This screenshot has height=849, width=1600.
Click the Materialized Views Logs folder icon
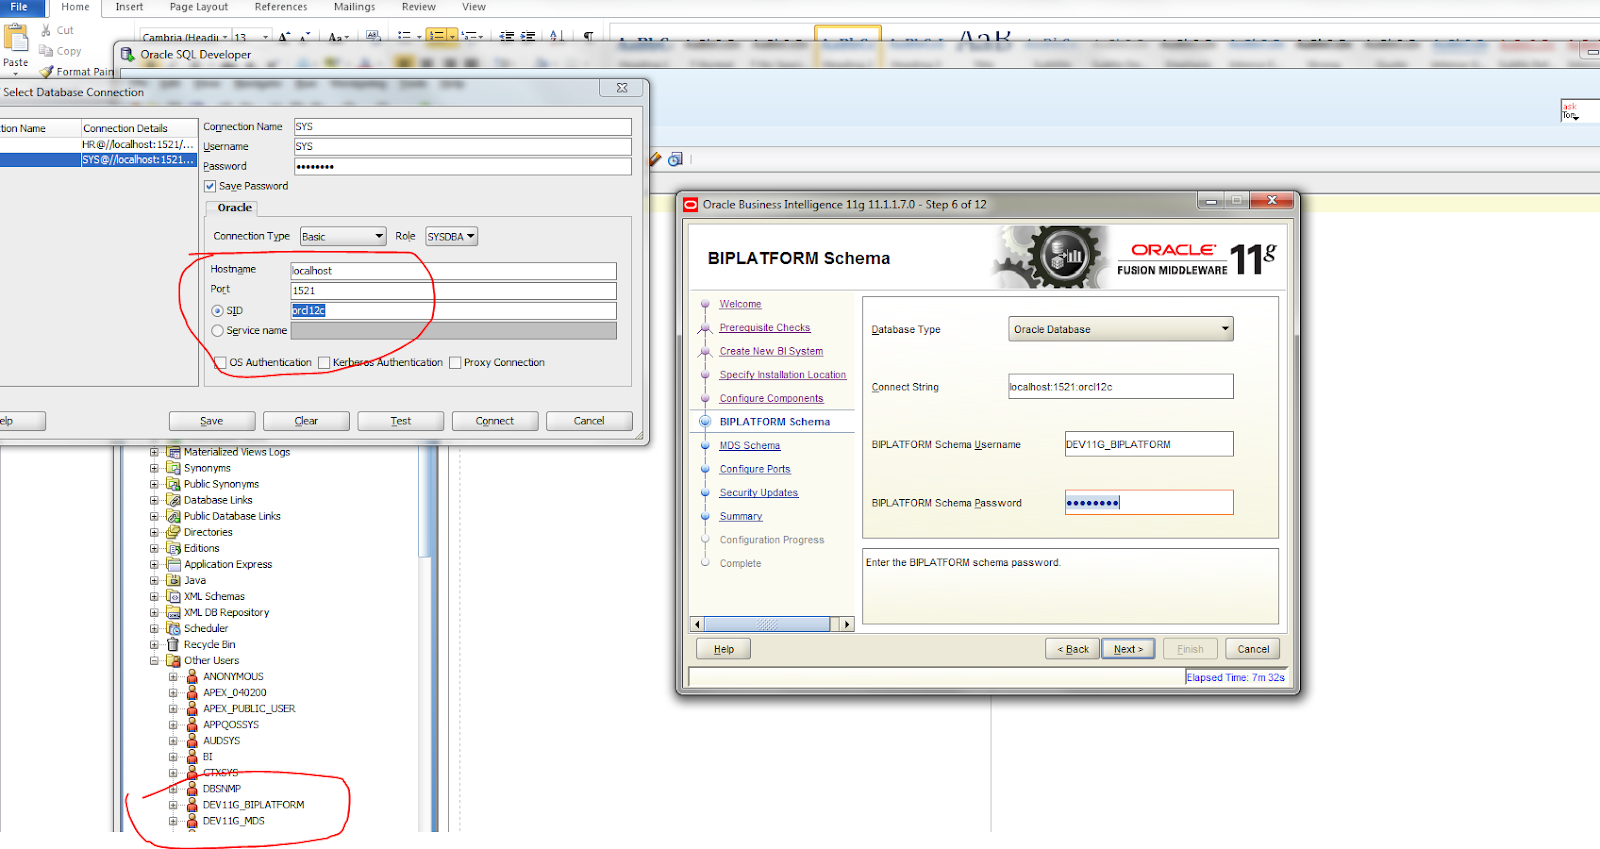[173, 452]
